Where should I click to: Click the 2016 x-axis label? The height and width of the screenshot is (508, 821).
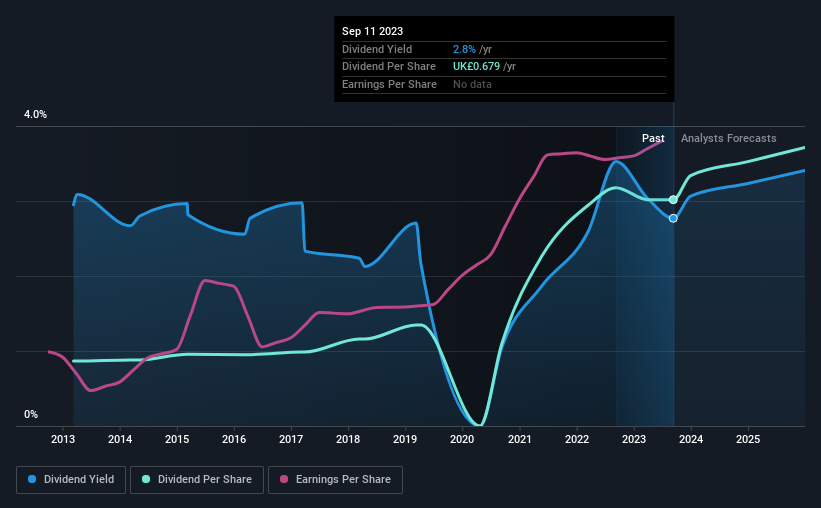coord(234,439)
